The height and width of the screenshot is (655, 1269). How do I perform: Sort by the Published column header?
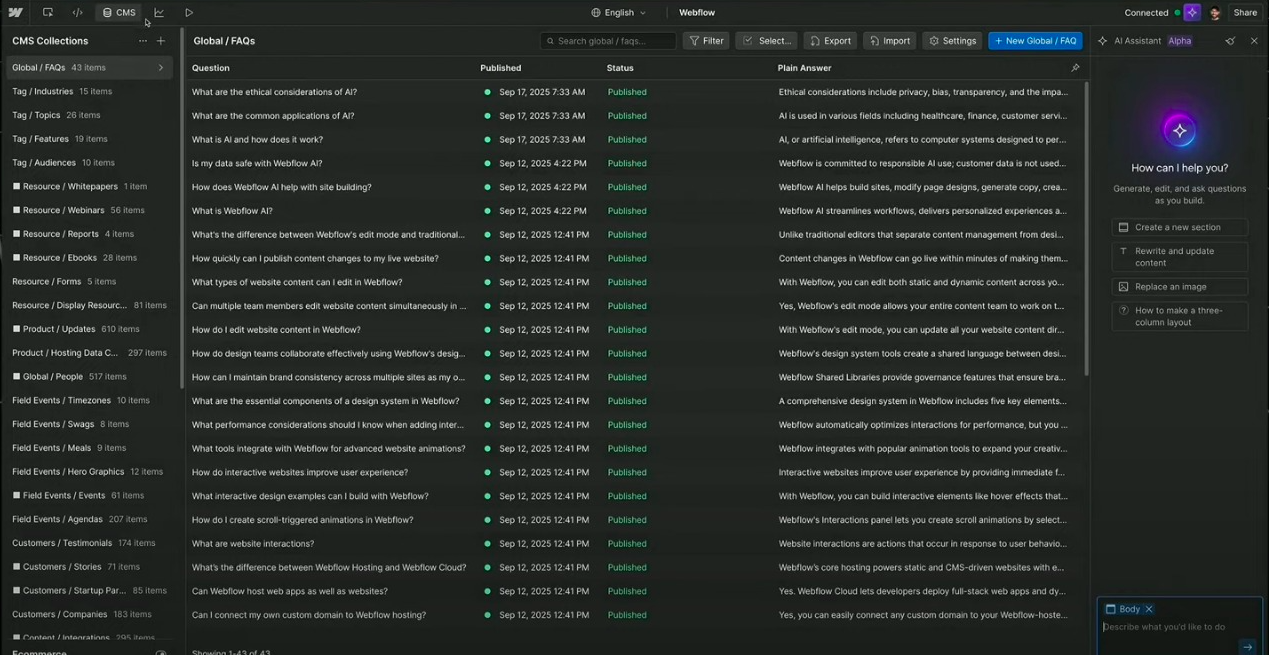[500, 68]
